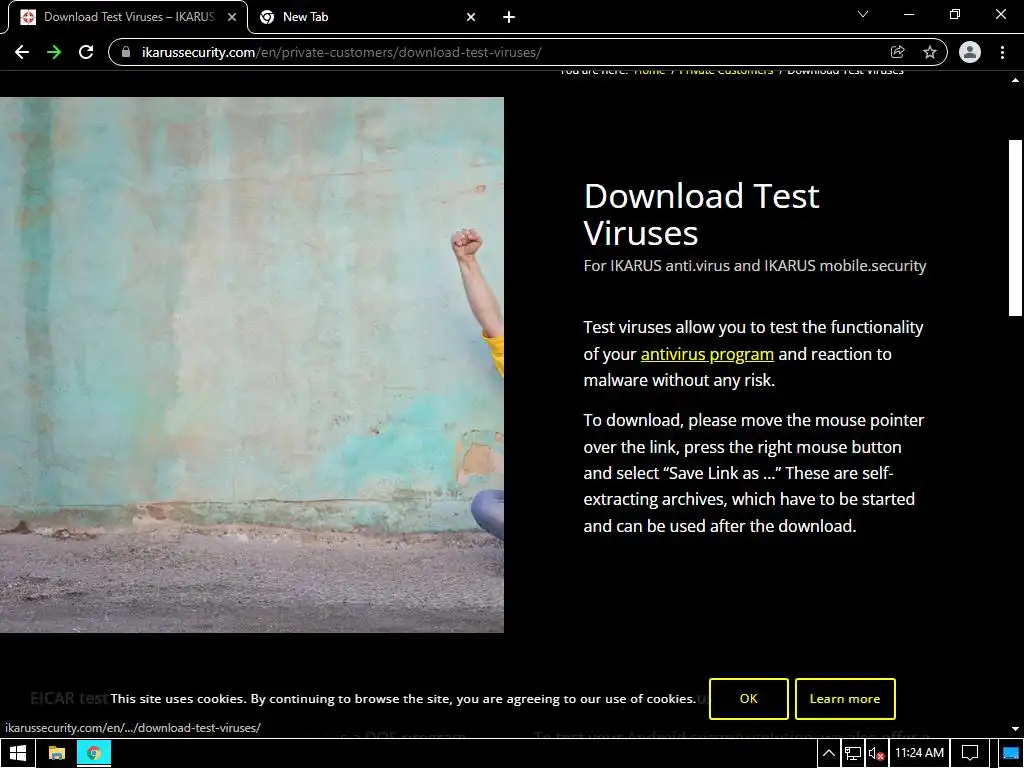The image size is (1024, 768).
Task: View site info via the padlock icon
Action: [x=126, y=52]
